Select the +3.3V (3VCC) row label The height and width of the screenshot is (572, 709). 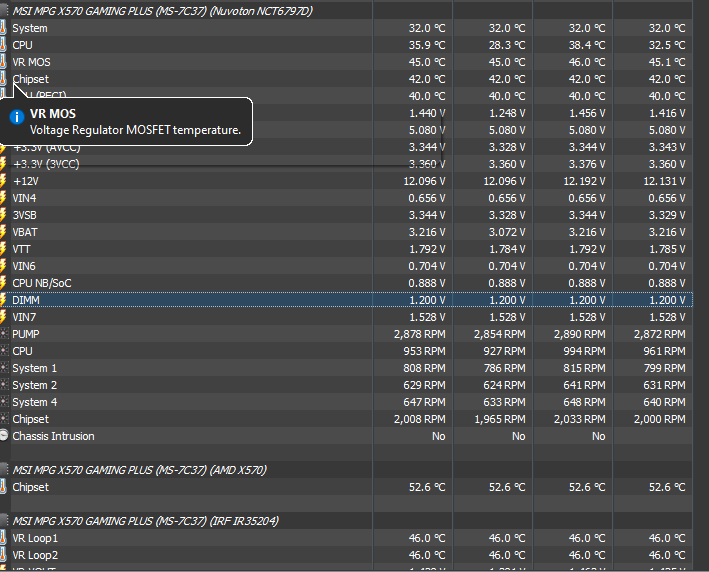tap(46, 164)
